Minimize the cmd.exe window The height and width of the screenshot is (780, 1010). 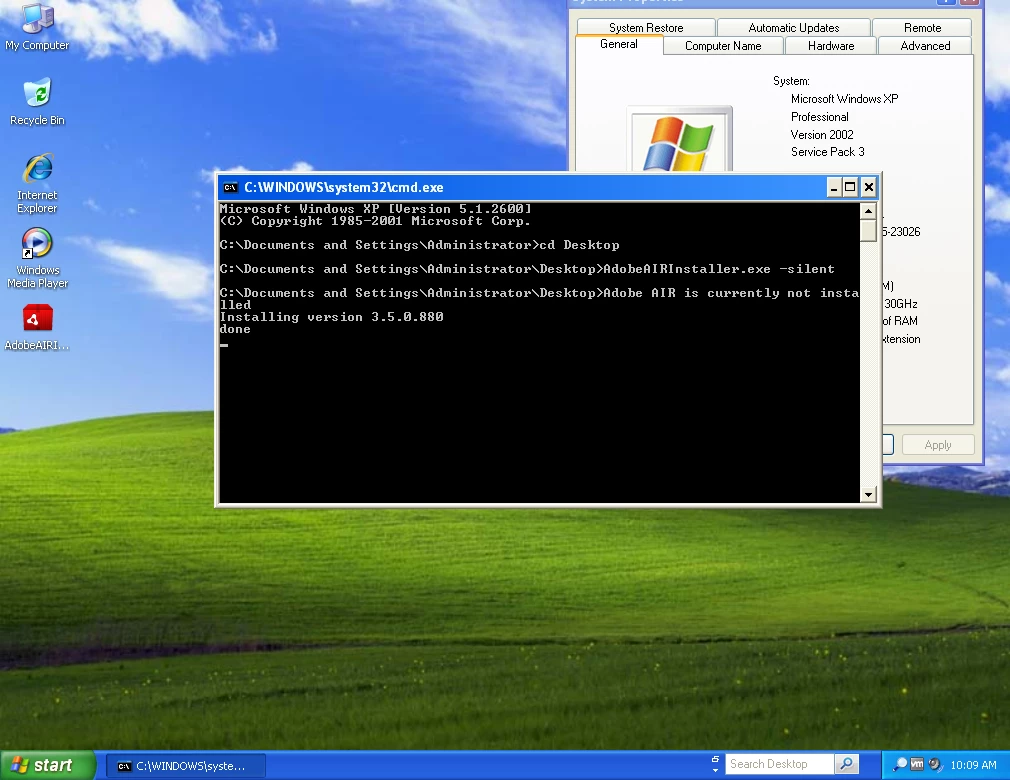pyautogui.click(x=834, y=187)
